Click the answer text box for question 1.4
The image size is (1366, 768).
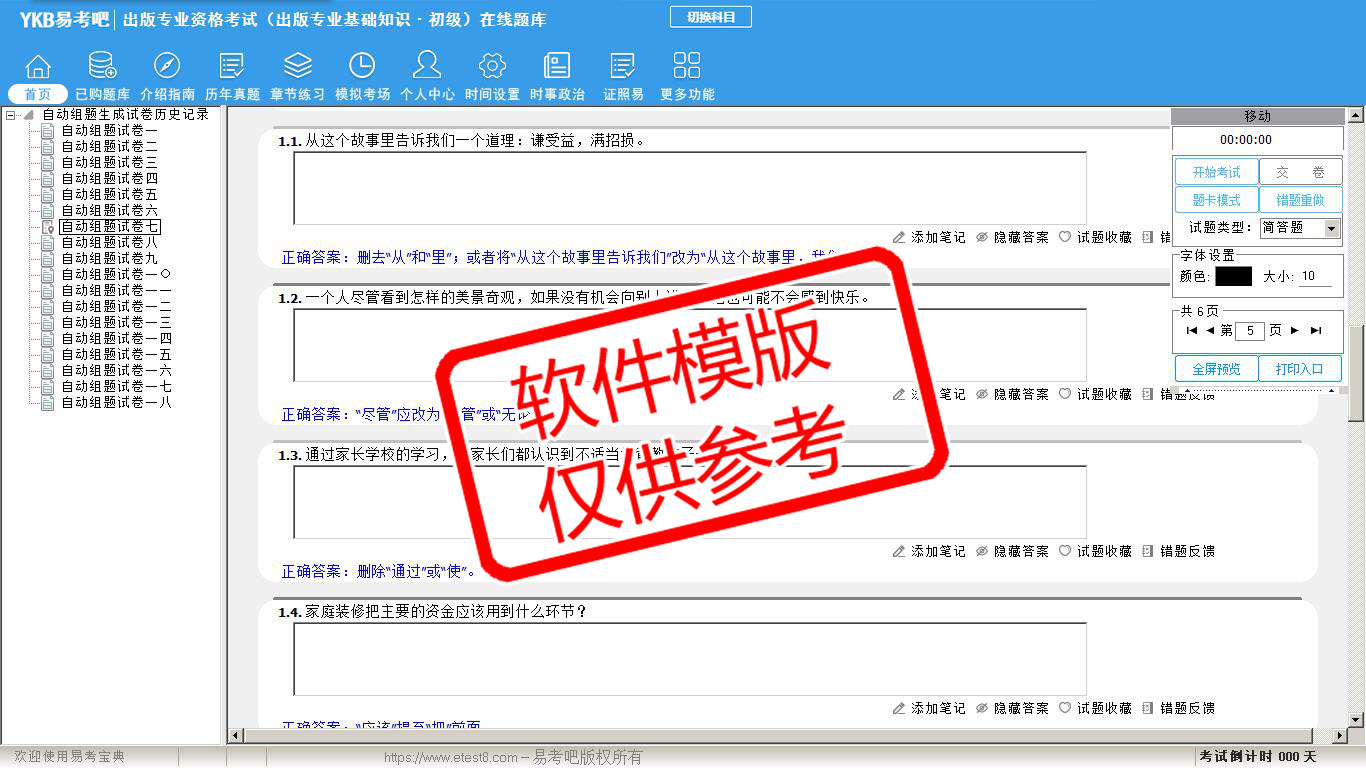coord(689,659)
